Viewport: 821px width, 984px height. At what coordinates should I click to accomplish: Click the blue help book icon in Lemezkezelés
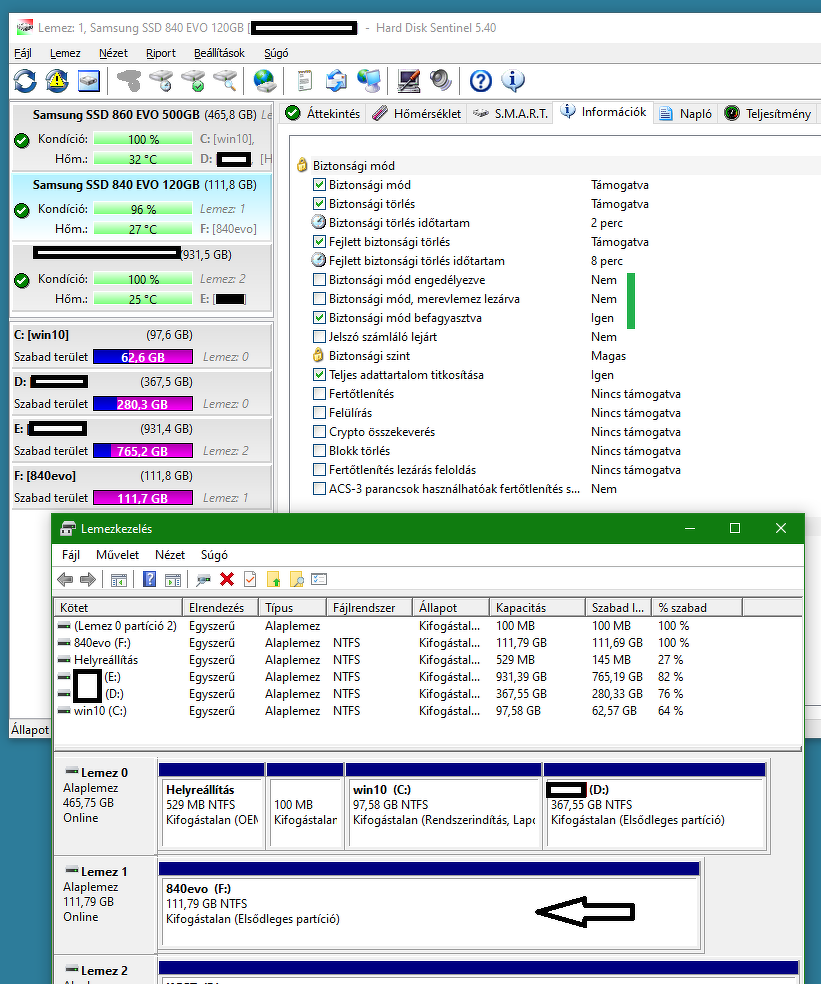tap(149, 579)
